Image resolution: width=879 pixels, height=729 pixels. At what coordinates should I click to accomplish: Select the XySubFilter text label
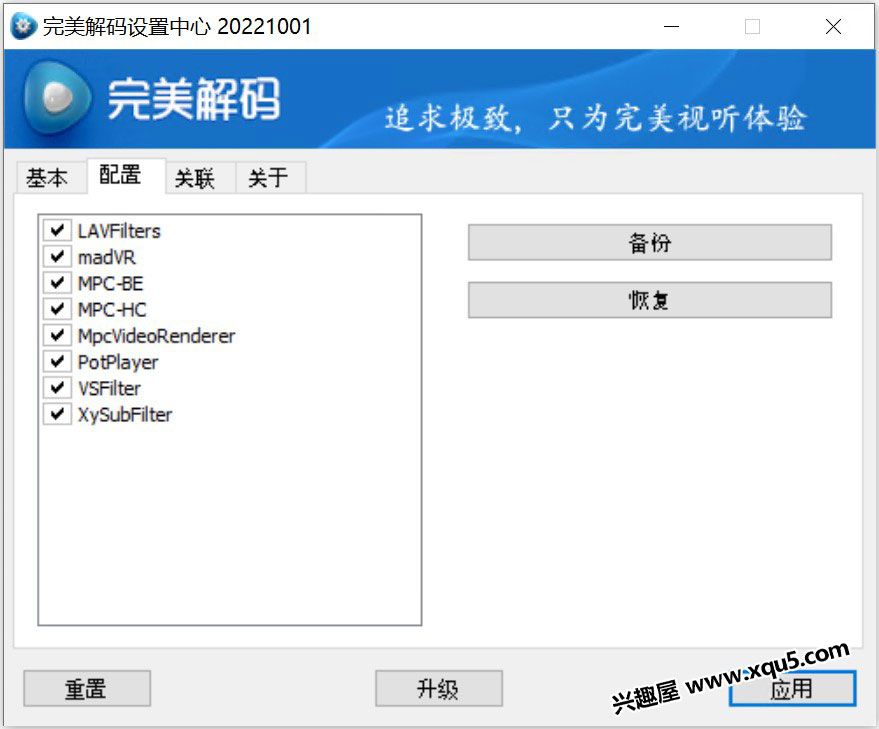tap(124, 415)
